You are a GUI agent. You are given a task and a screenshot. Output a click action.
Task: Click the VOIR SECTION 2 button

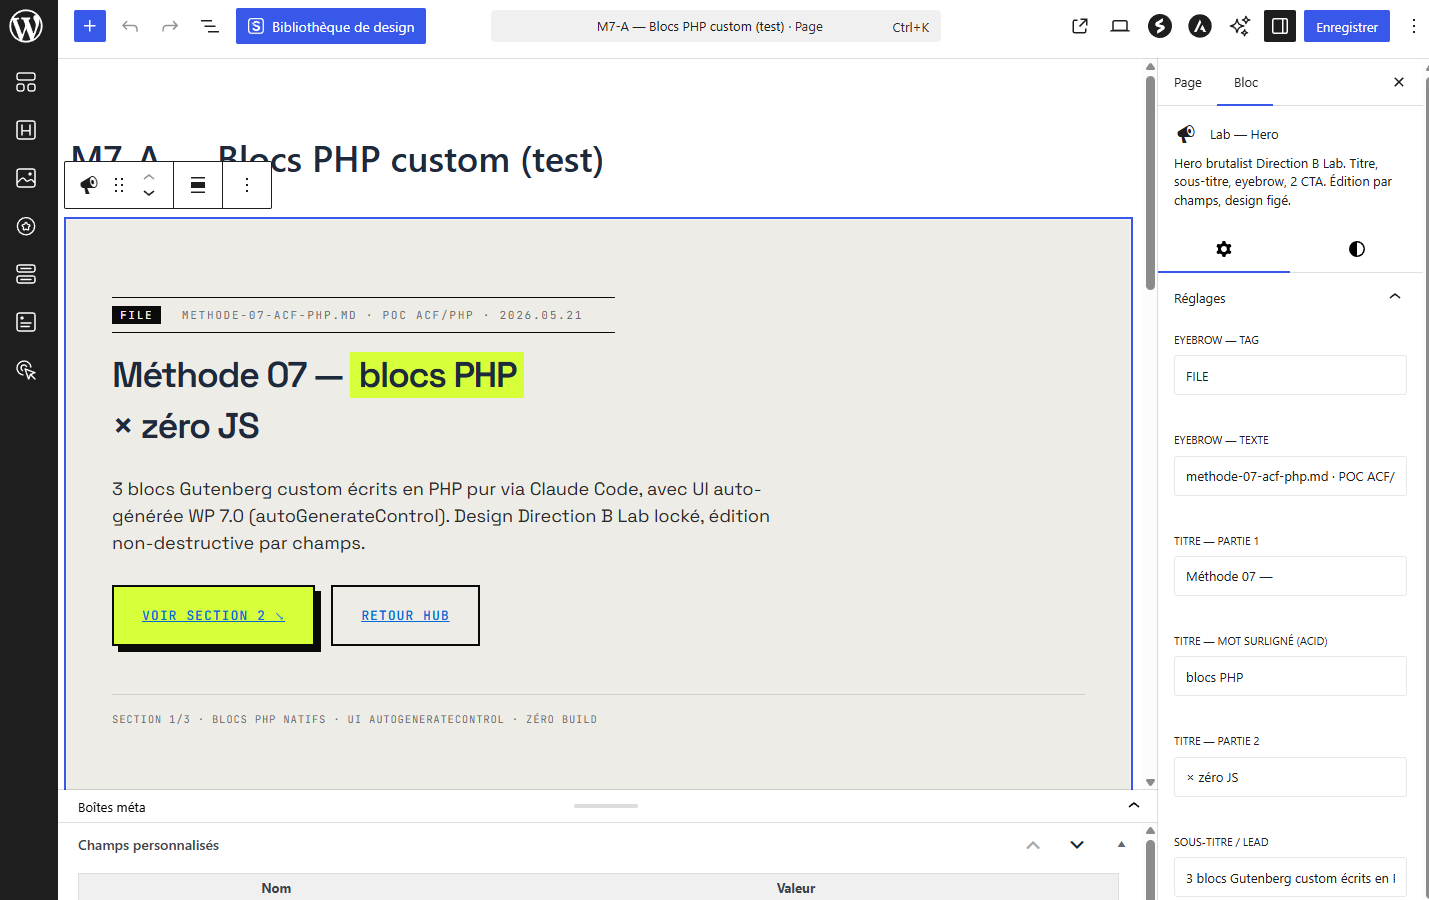[x=213, y=615]
